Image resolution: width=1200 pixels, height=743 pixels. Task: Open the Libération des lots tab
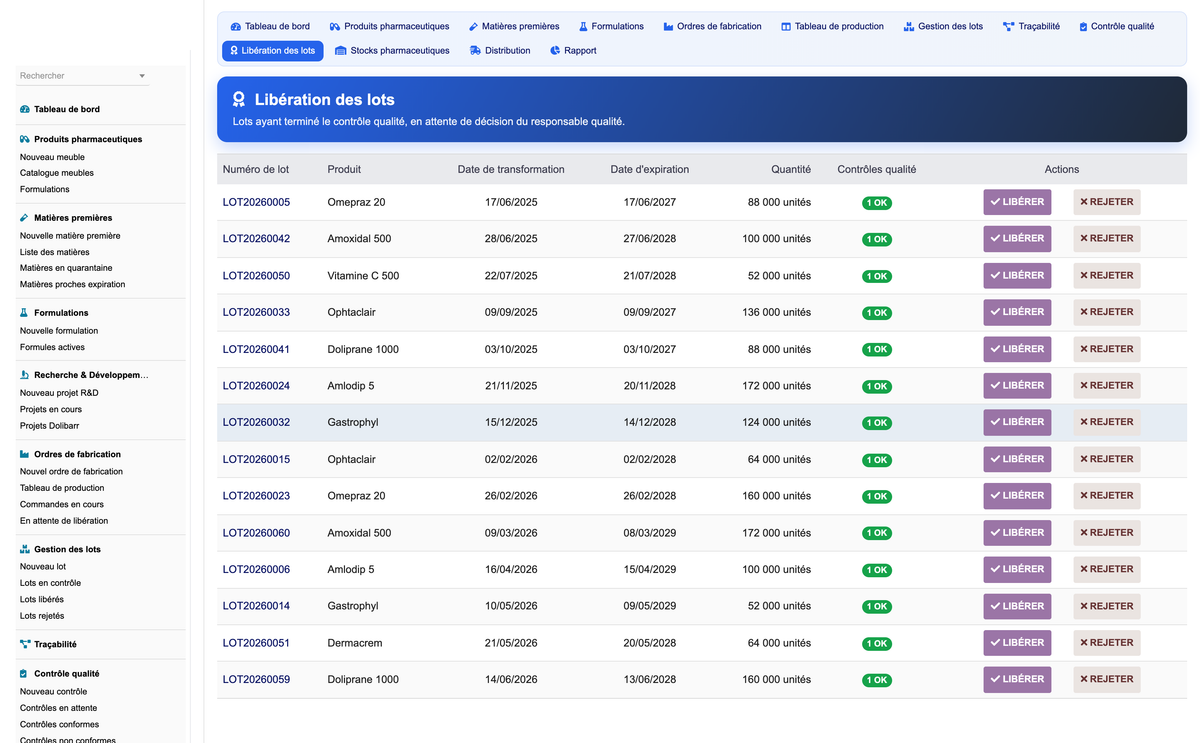click(273, 50)
